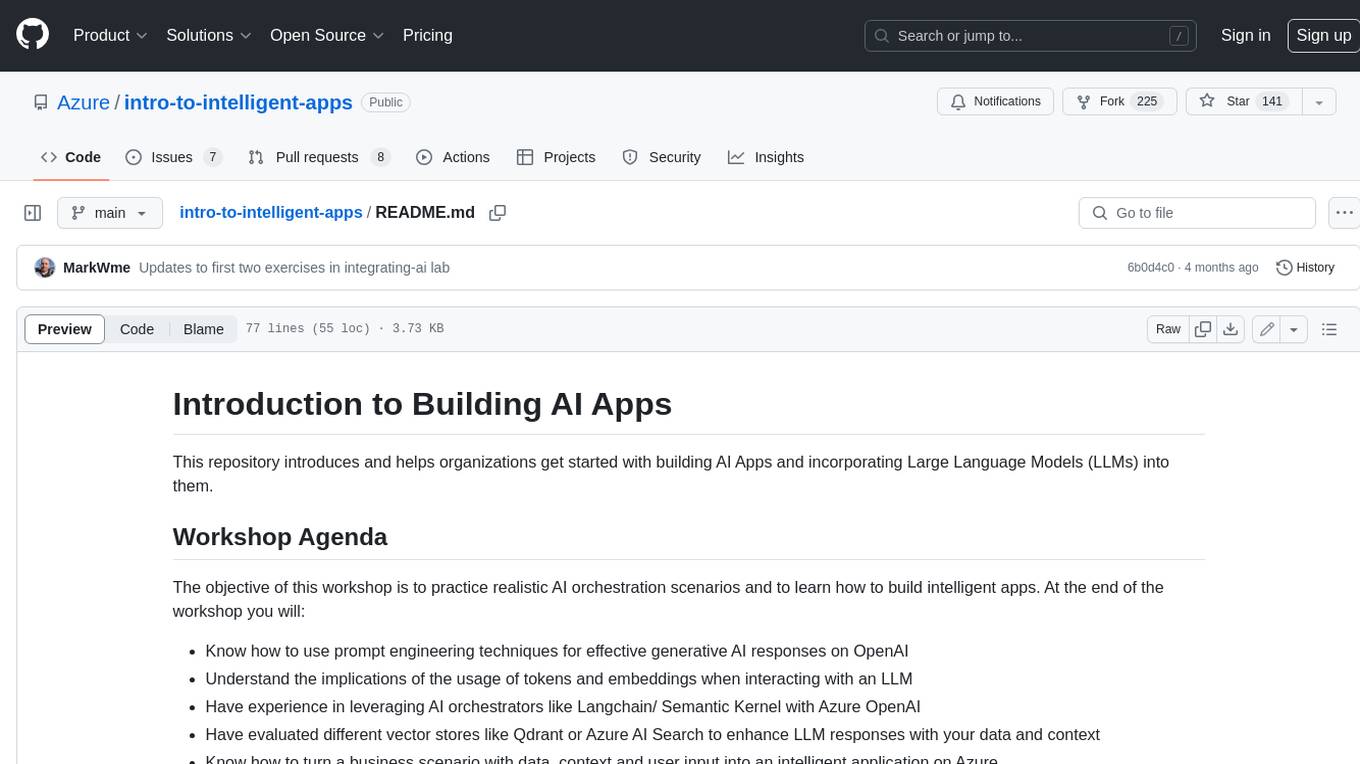Switch to the Code tab
The width and height of the screenshot is (1360, 764).
click(x=70, y=157)
